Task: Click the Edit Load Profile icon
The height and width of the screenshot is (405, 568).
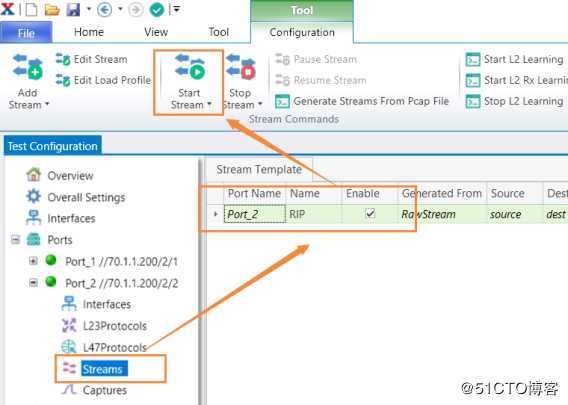Action: point(63,80)
